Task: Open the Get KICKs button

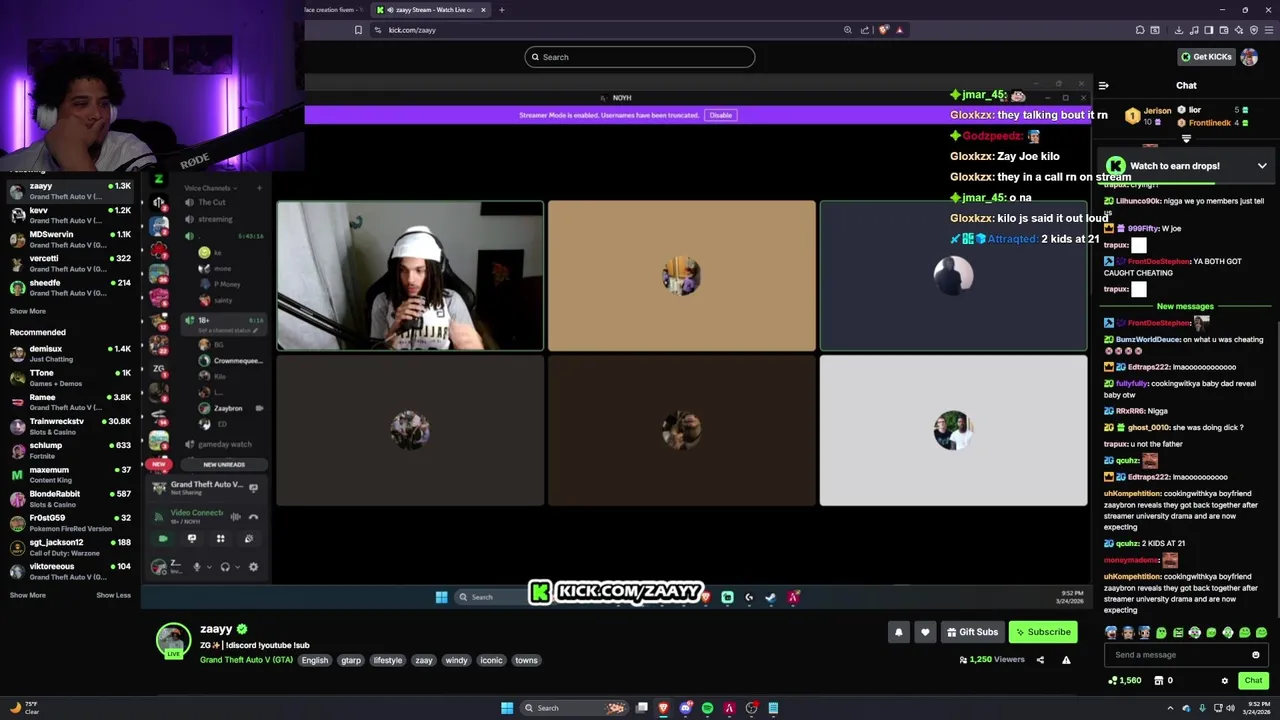Action: pos(1205,57)
